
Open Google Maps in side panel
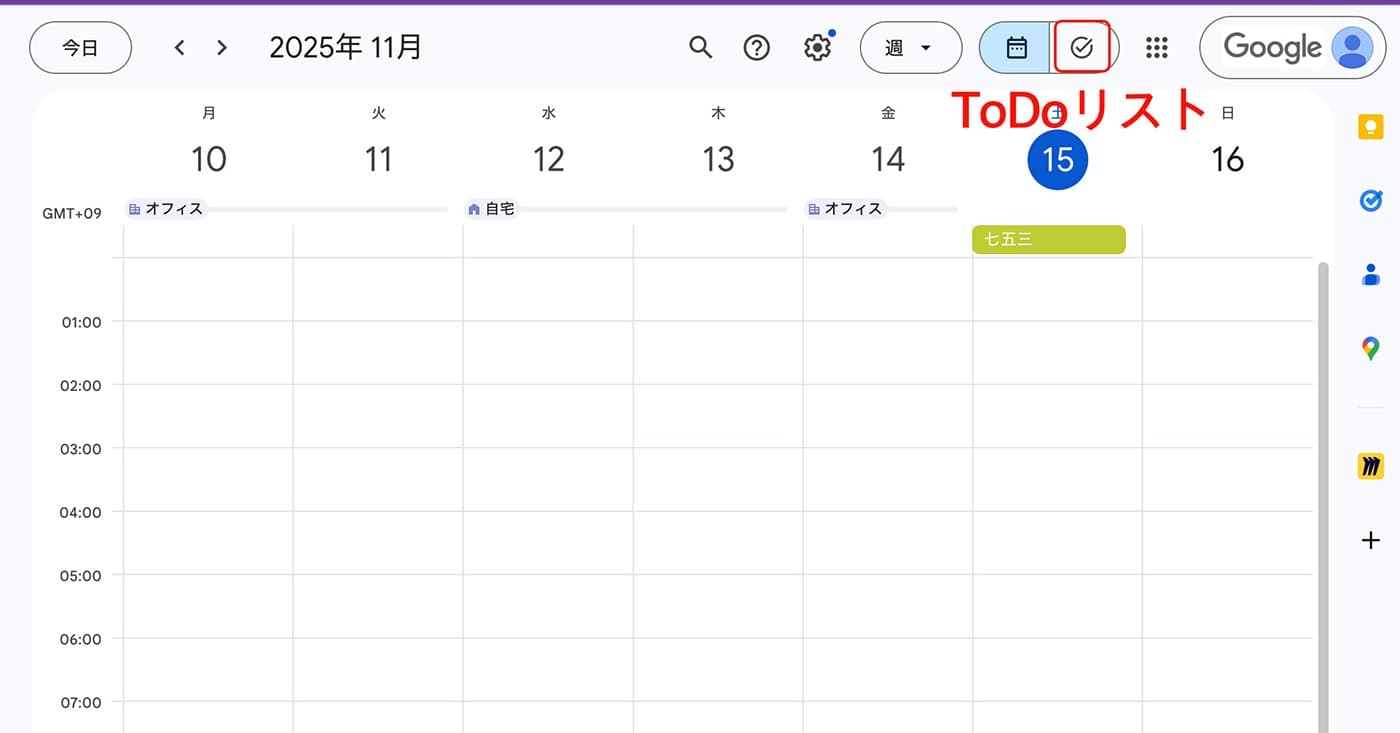coord(1370,349)
